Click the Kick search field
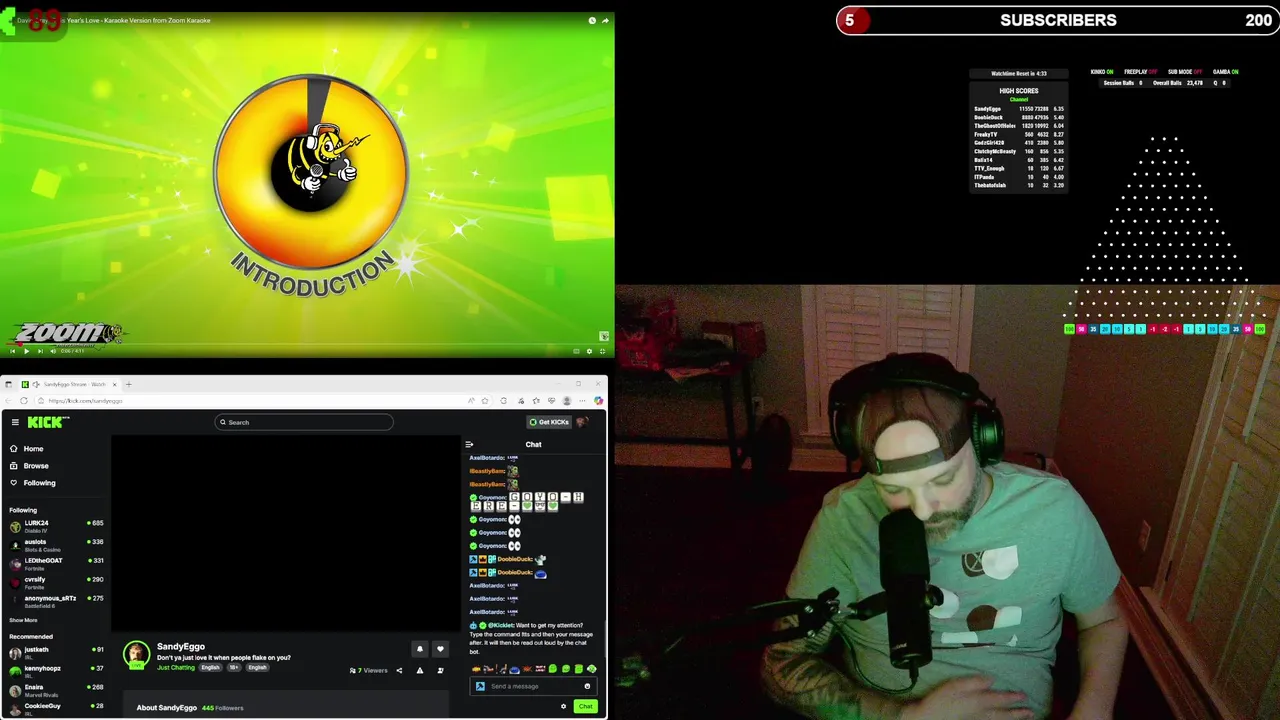The height and width of the screenshot is (720, 1280). (304, 422)
